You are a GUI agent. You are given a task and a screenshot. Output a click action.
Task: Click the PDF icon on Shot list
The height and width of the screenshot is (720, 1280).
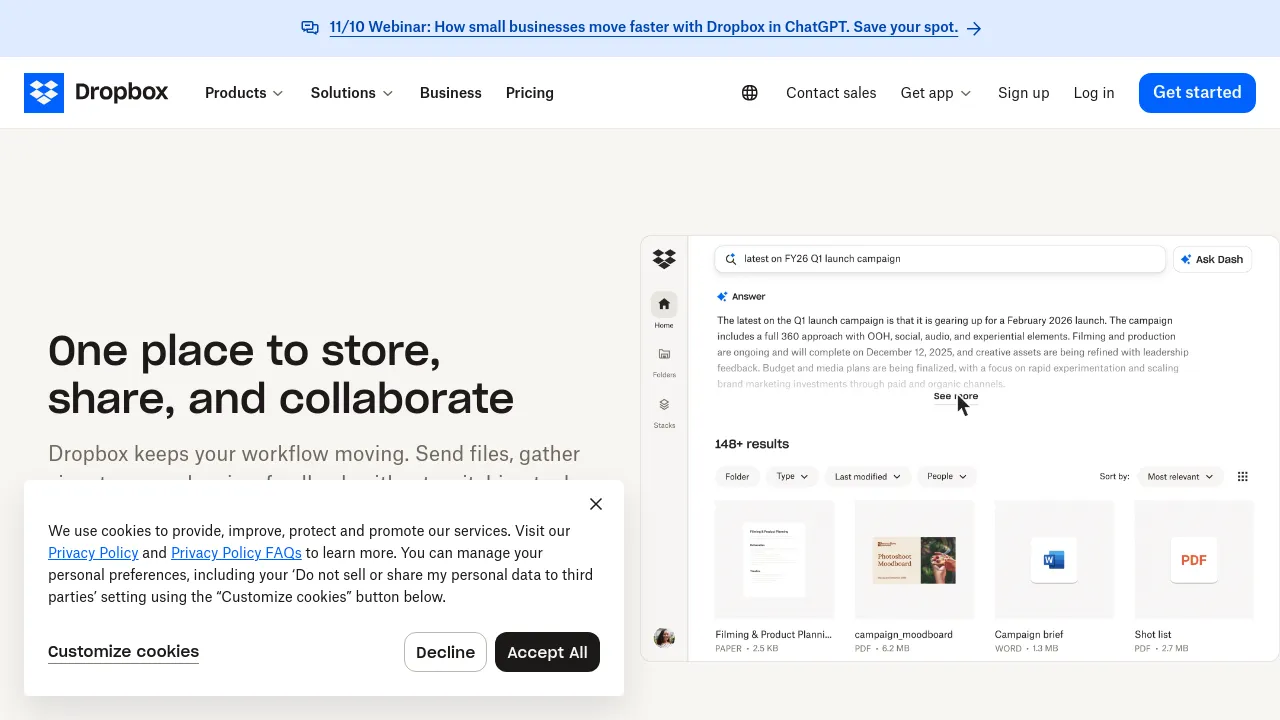pyautogui.click(x=1194, y=560)
